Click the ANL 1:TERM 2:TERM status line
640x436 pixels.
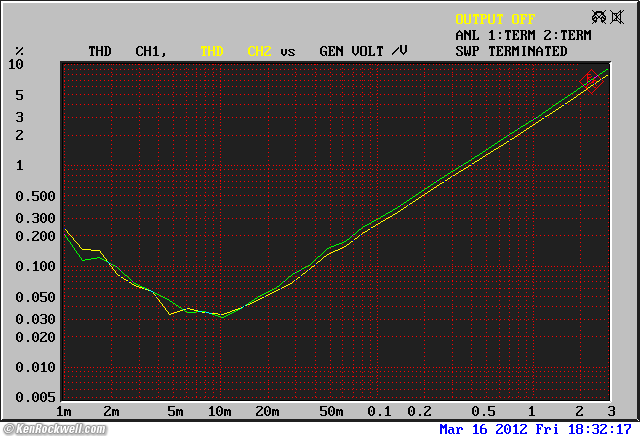coord(523,36)
